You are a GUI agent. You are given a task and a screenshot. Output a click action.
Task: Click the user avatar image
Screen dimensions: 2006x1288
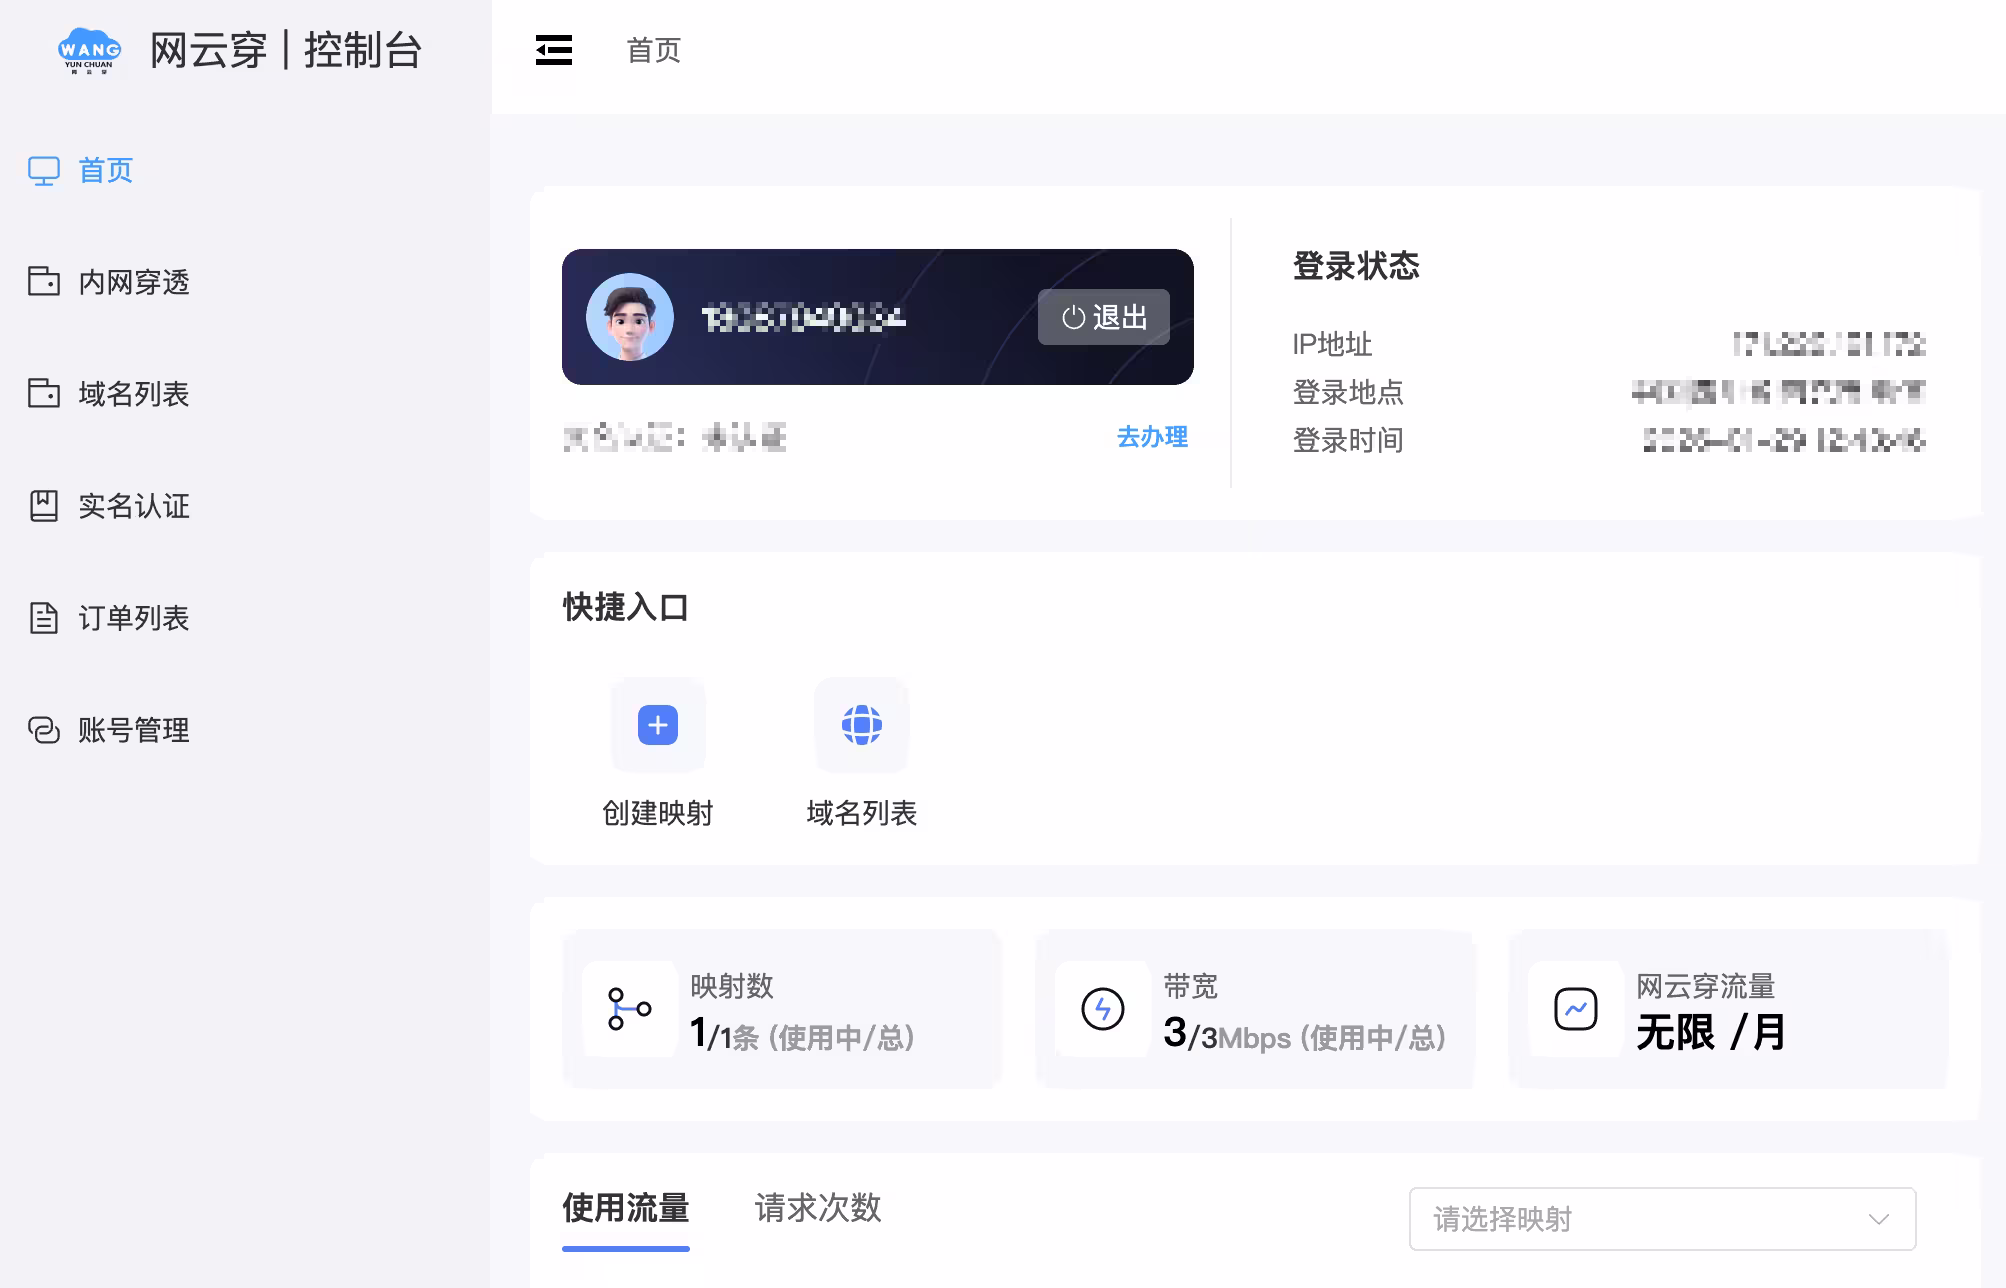(630, 317)
